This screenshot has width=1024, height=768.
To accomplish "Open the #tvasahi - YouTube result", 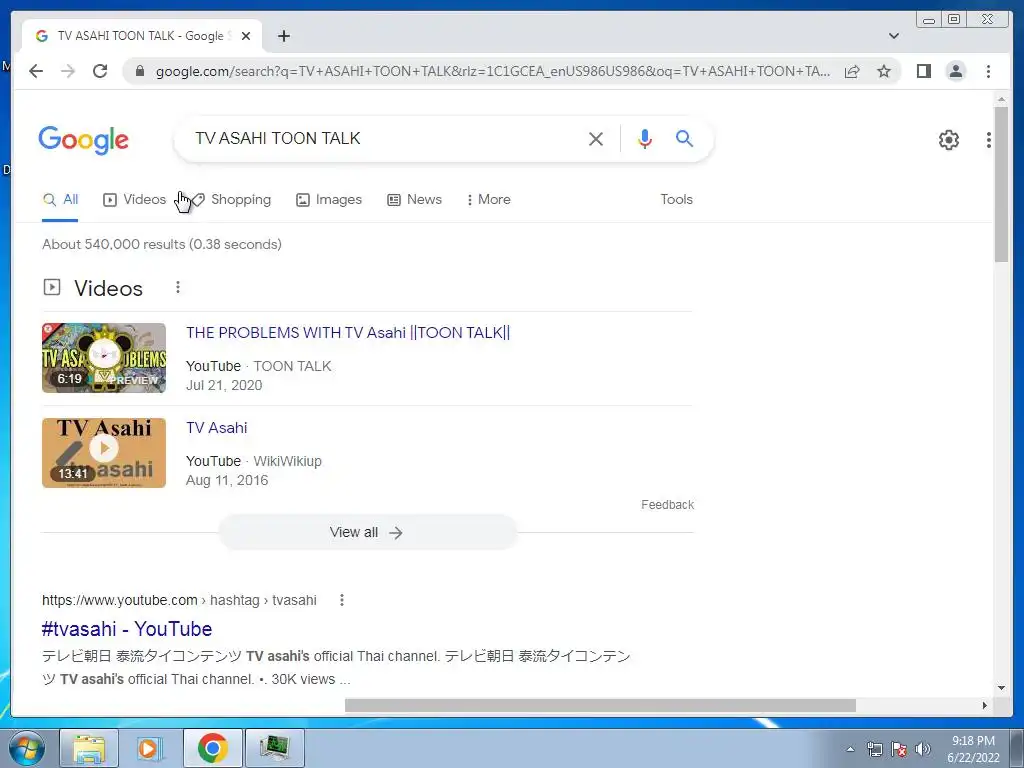I will click(127, 629).
